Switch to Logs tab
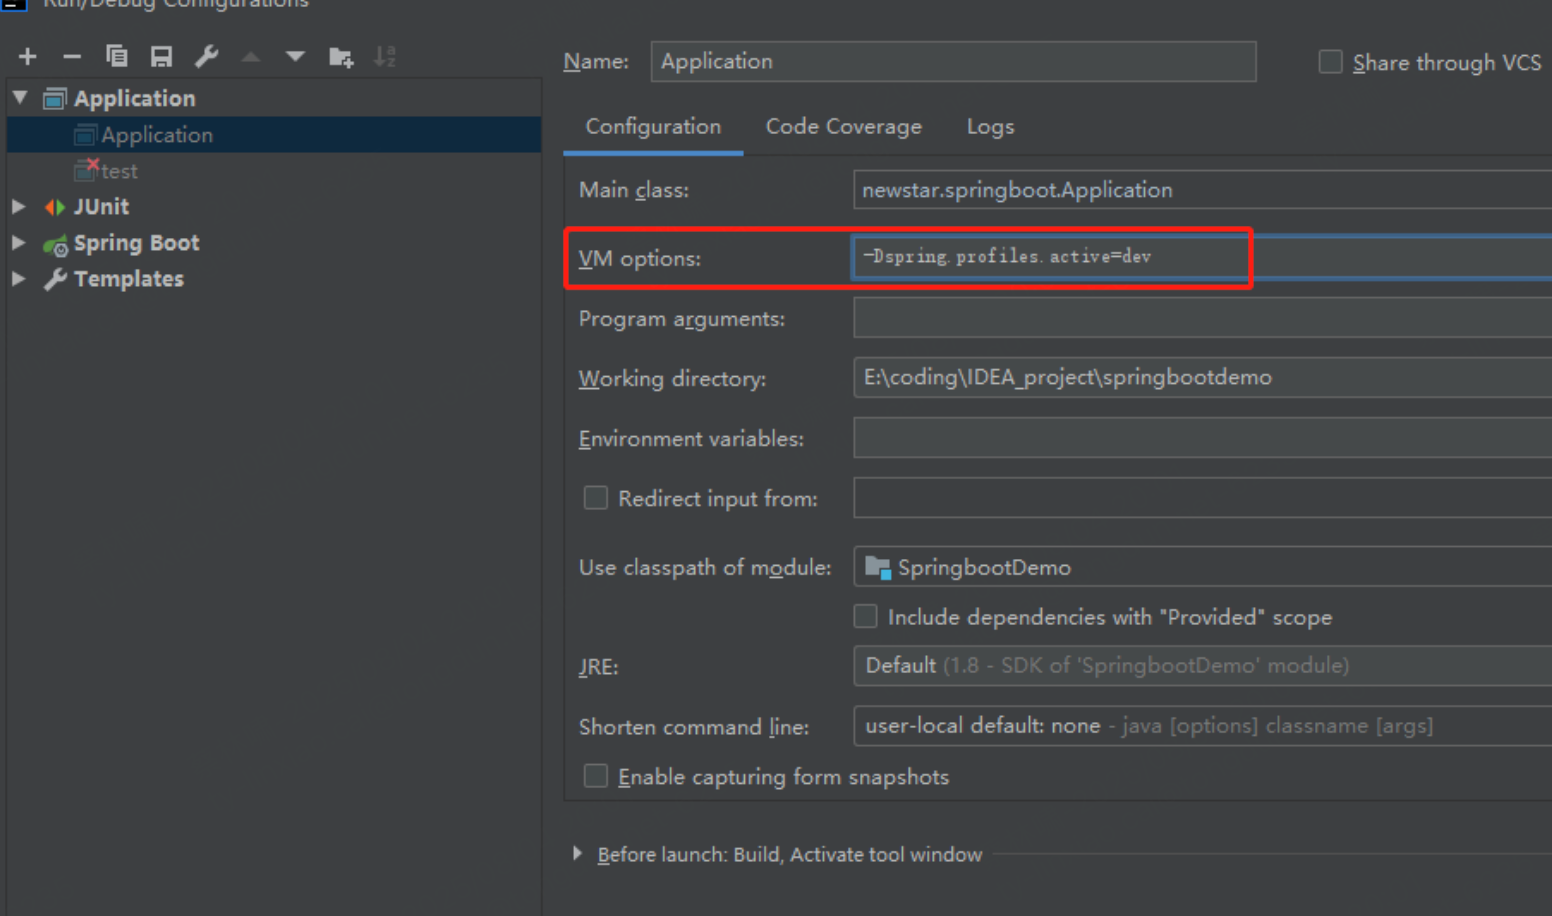This screenshot has height=916, width=1552. pos(990,127)
